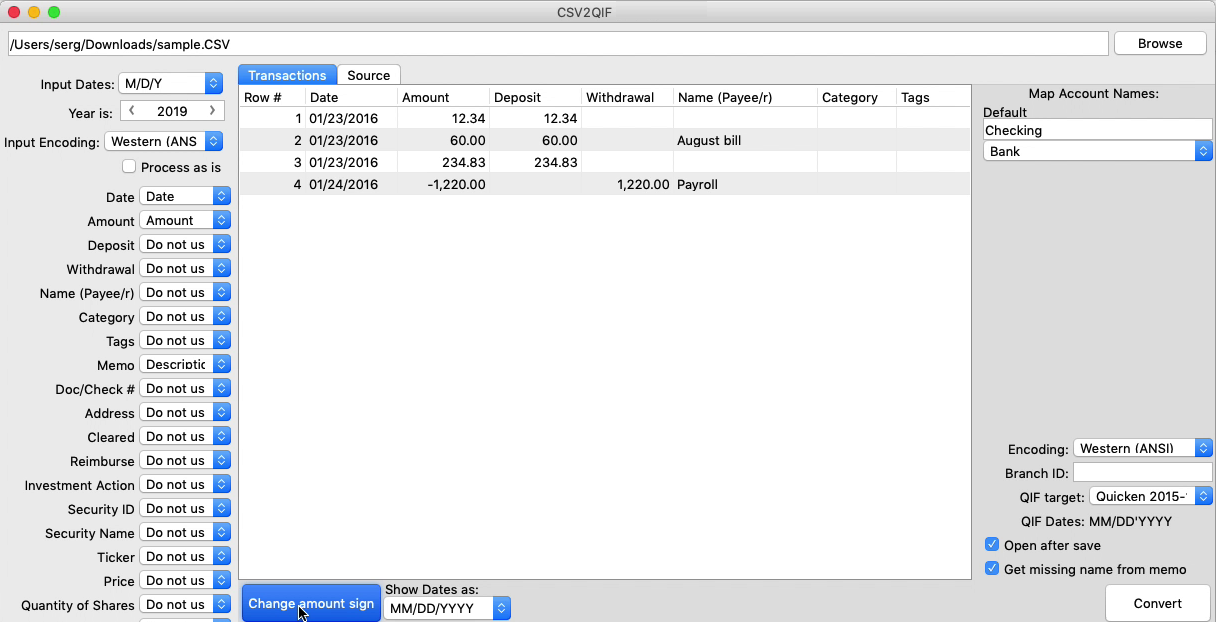Screen dimensions: 1216x622
Task: Select the Transactions tab
Action: [x=287, y=75]
